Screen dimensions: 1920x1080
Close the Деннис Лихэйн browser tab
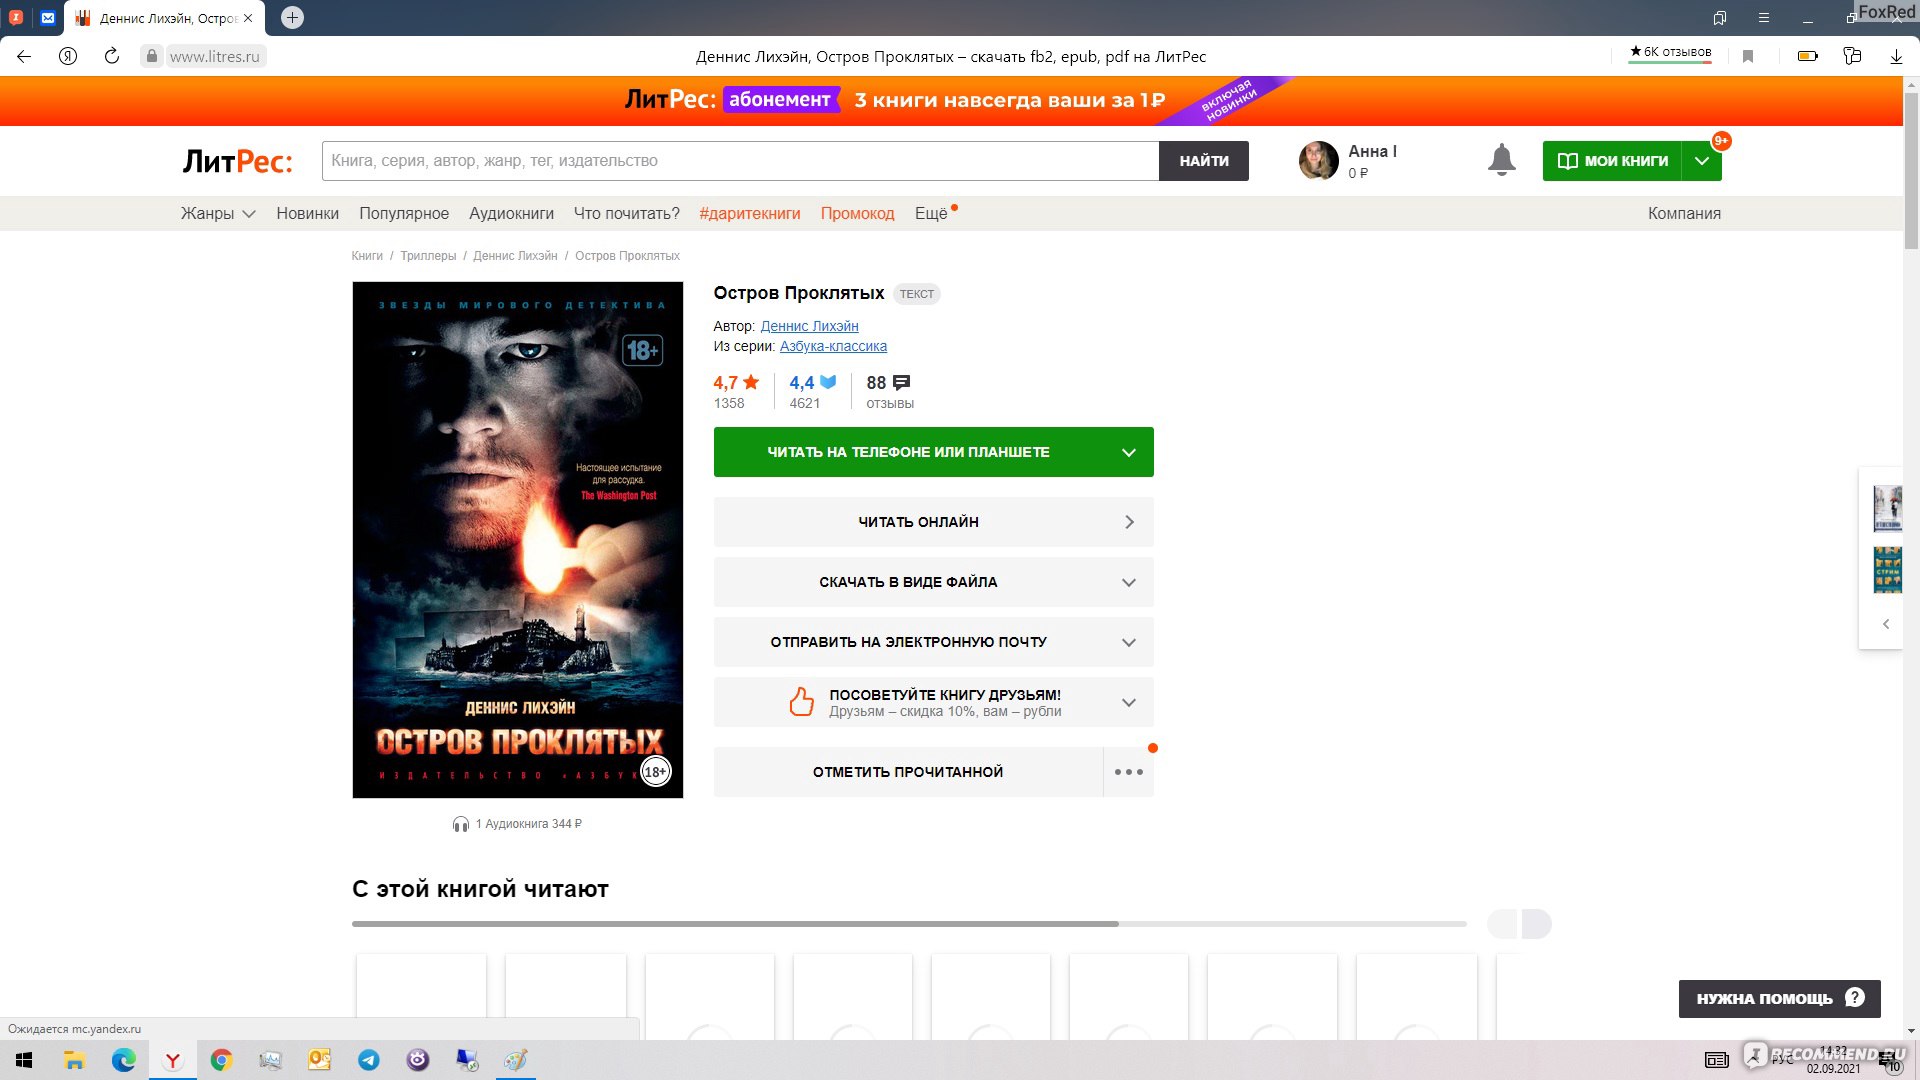[248, 18]
